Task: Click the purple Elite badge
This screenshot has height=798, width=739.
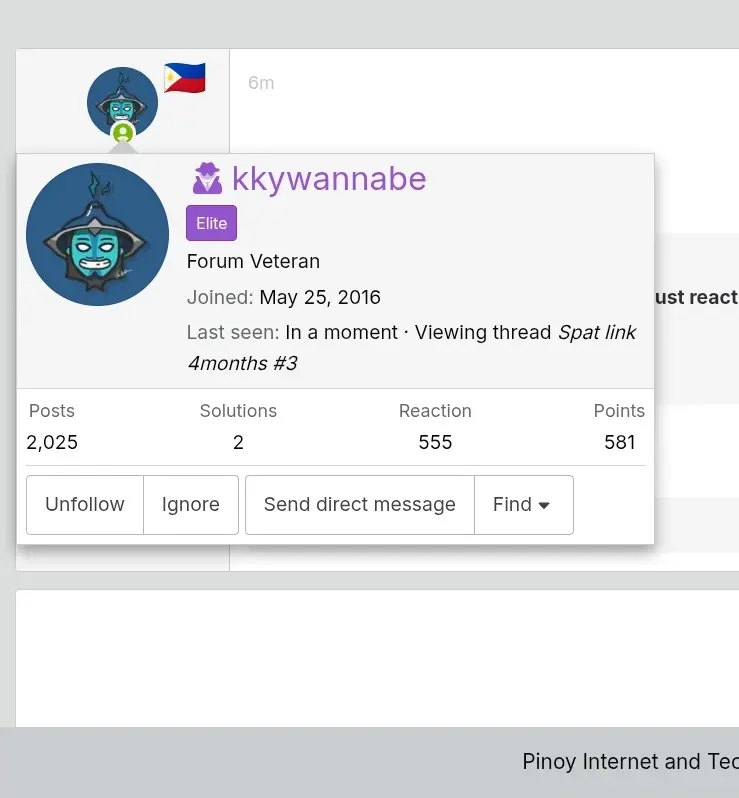Action: coord(211,223)
